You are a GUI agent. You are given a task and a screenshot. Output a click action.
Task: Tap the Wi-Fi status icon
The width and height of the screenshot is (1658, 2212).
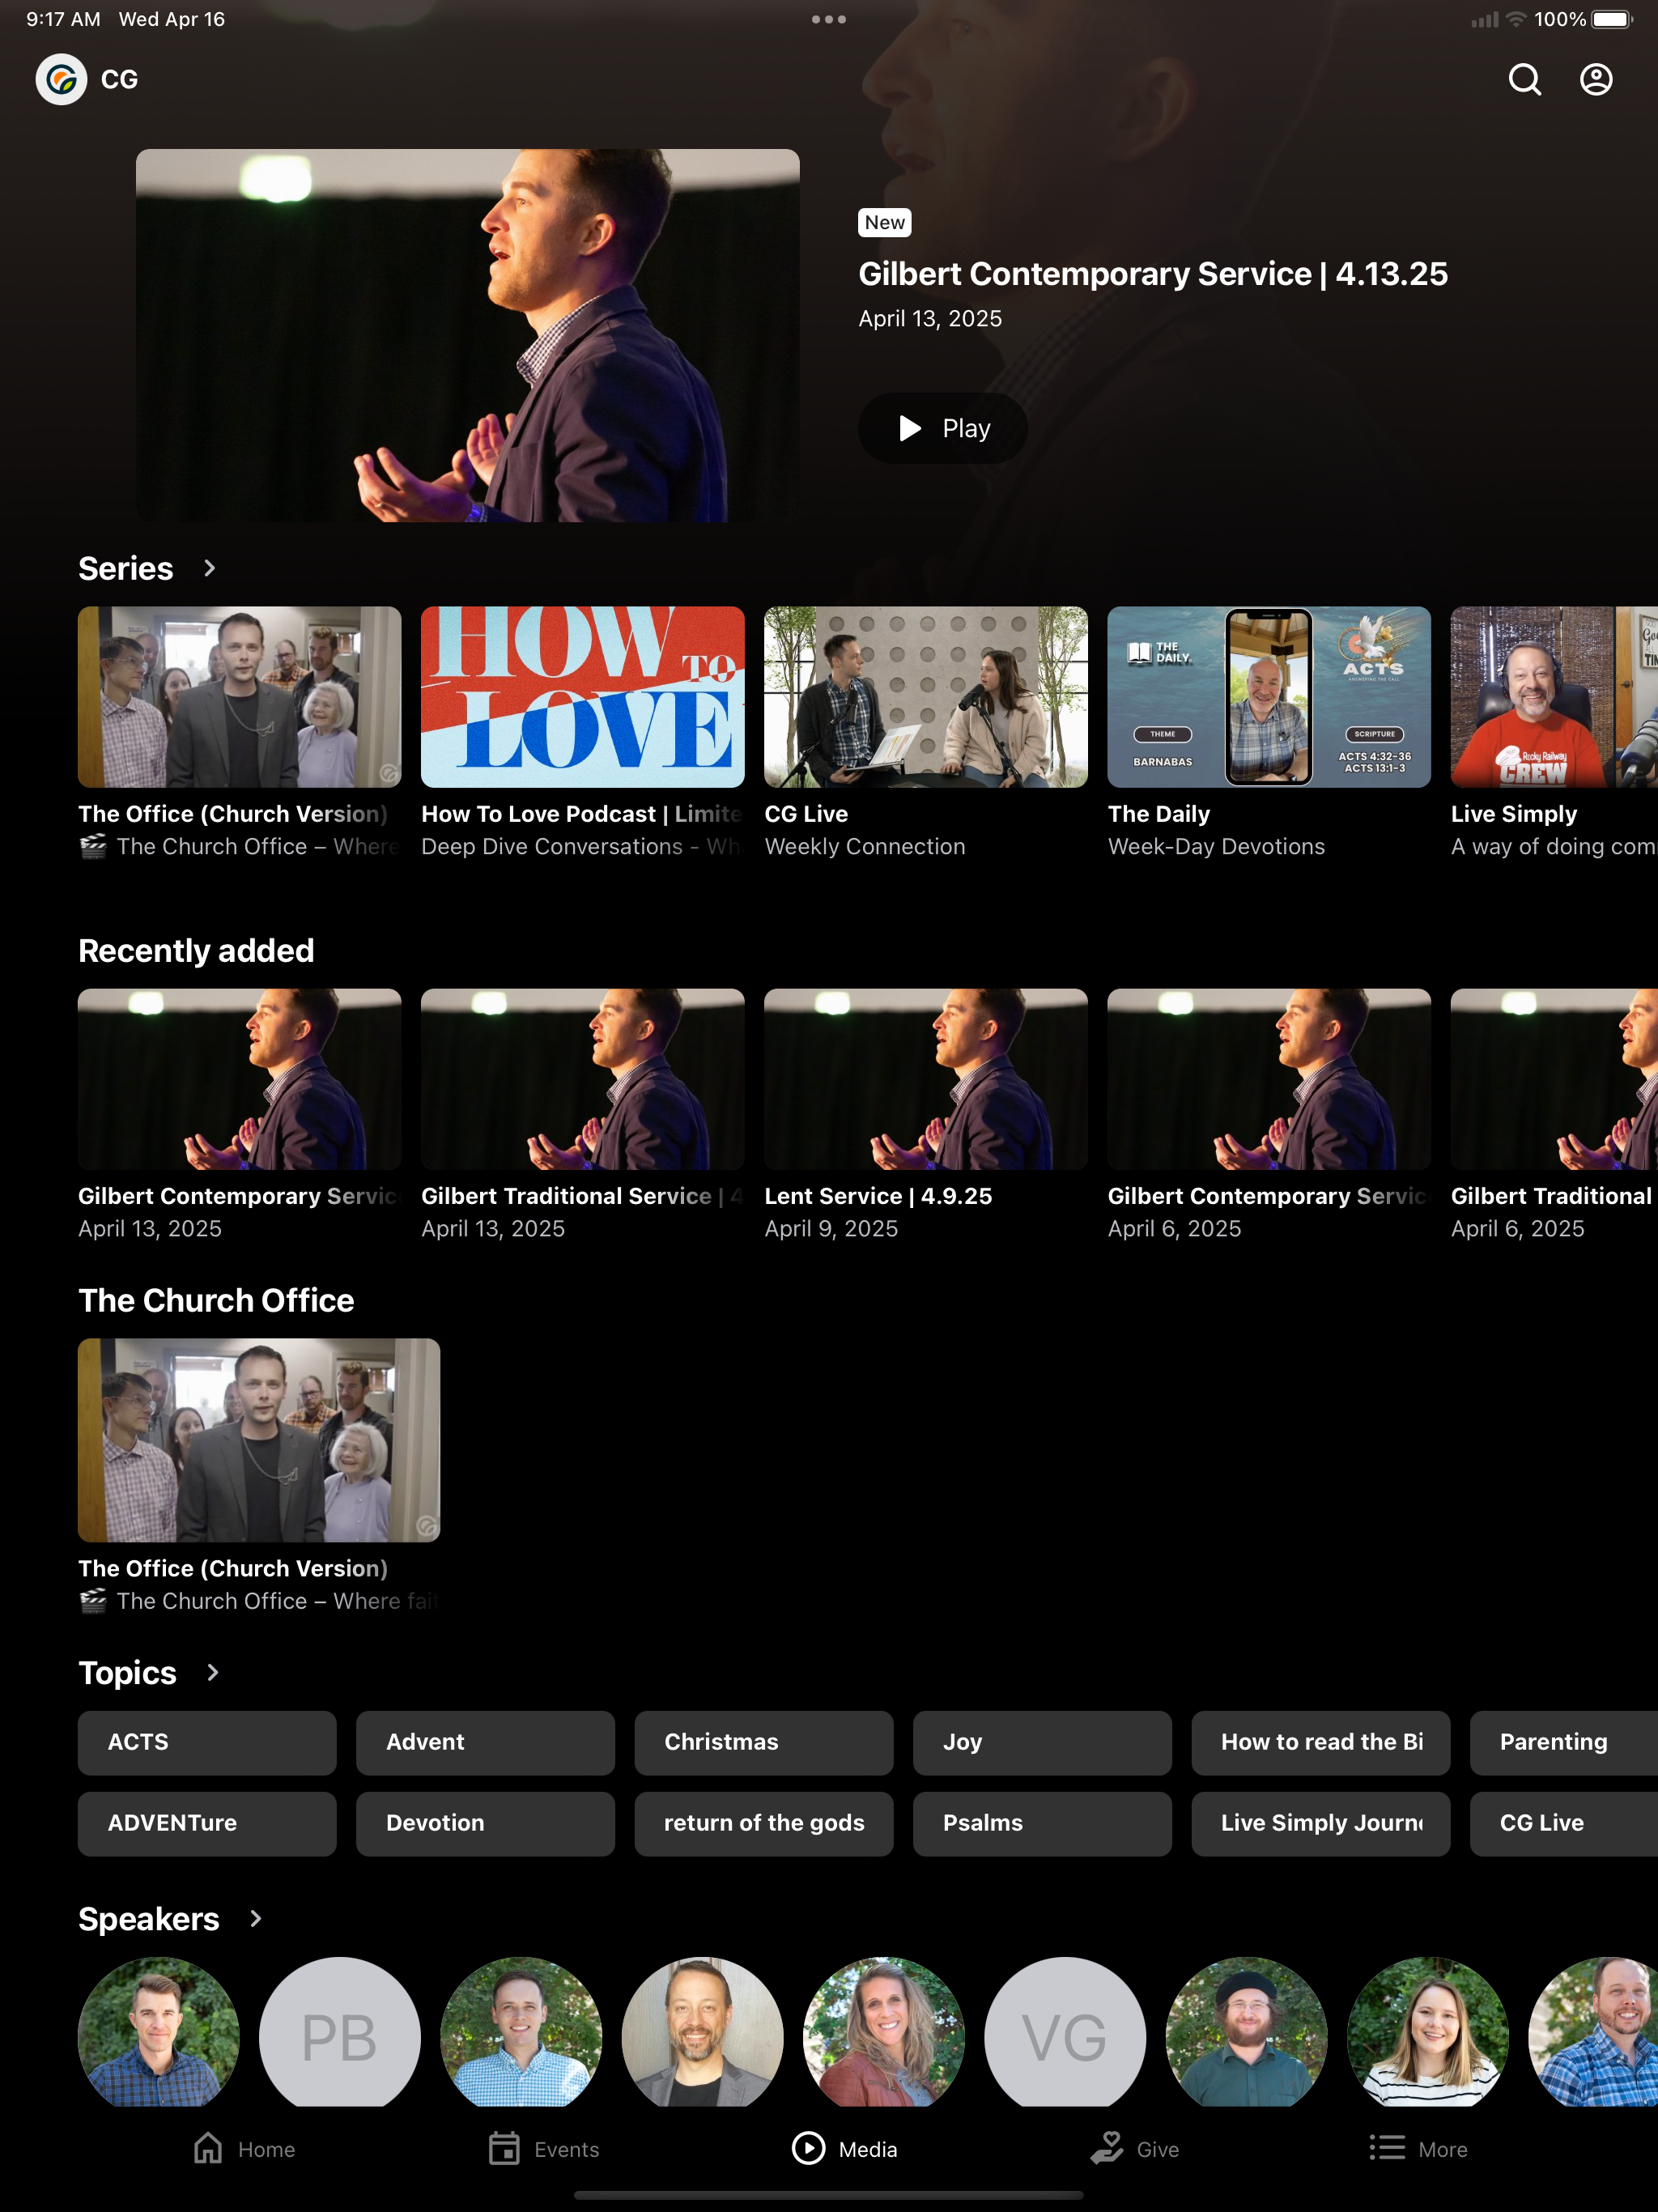pyautogui.click(x=1516, y=19)
